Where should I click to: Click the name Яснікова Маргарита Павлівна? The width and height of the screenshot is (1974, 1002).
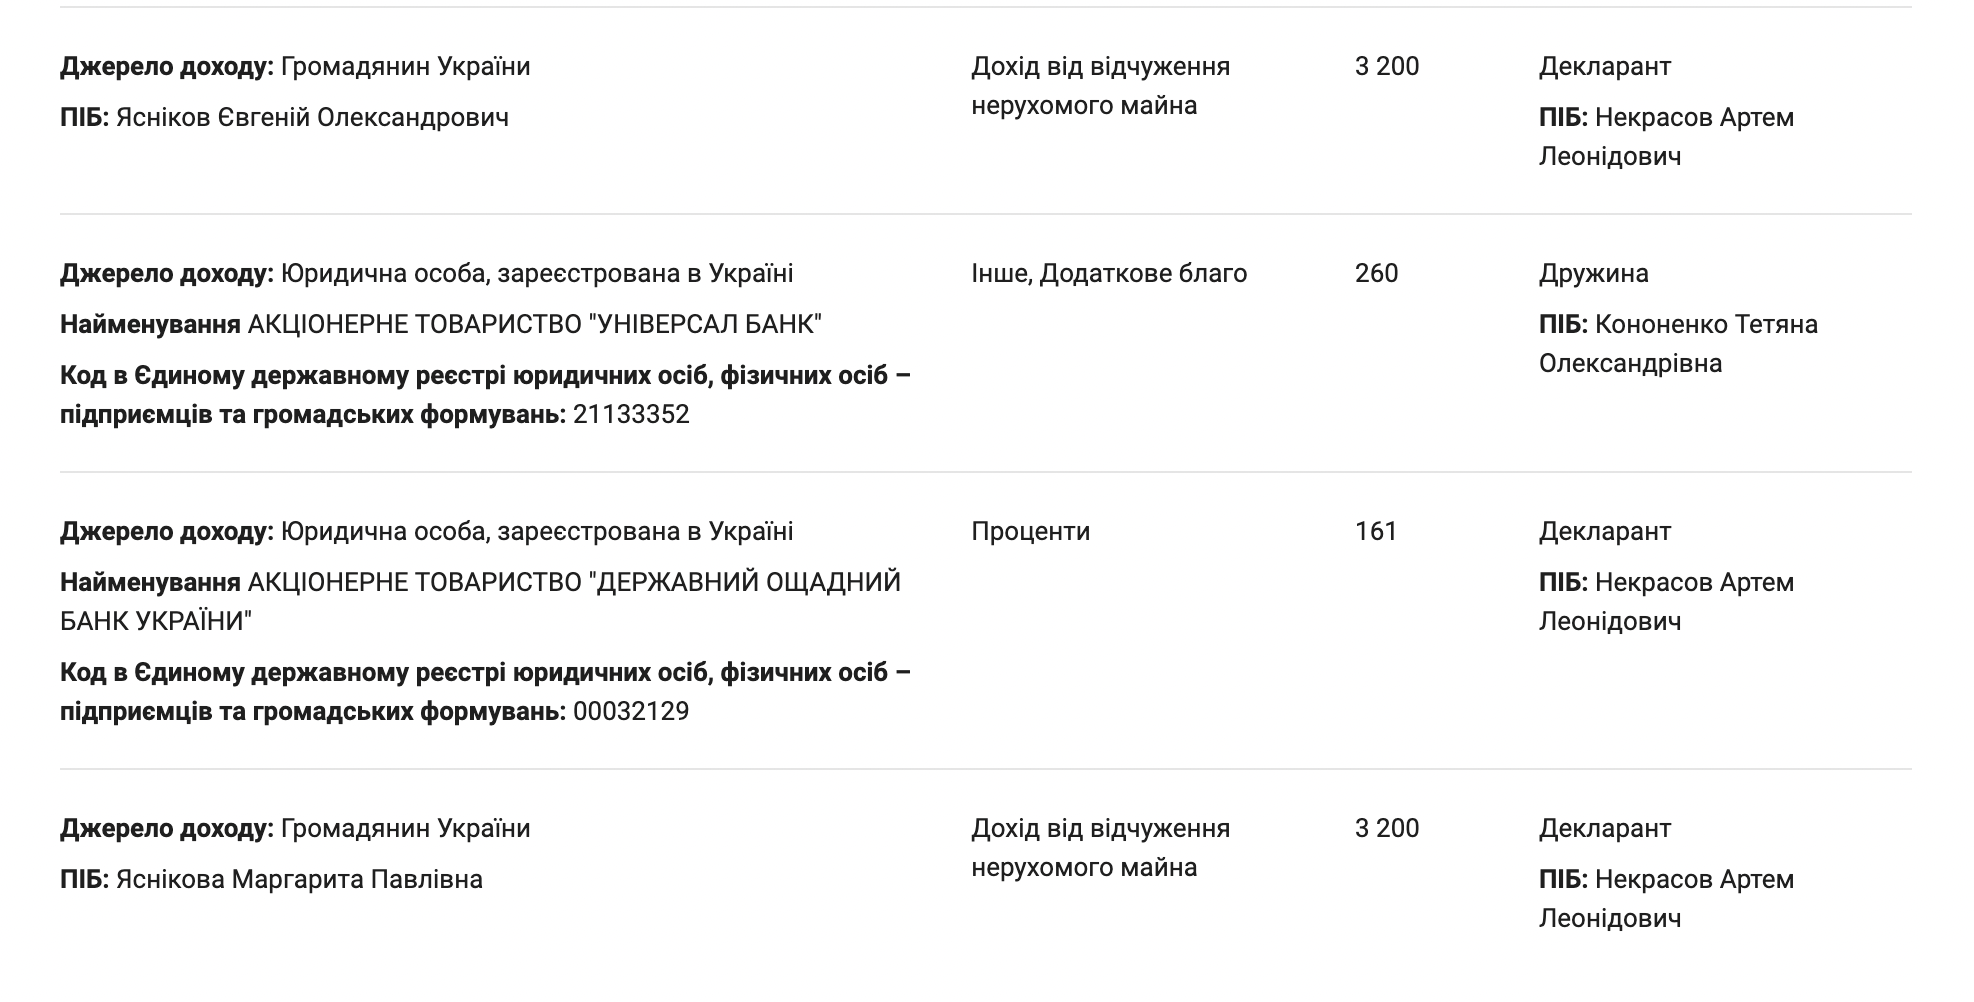click(x=299, y=880)
